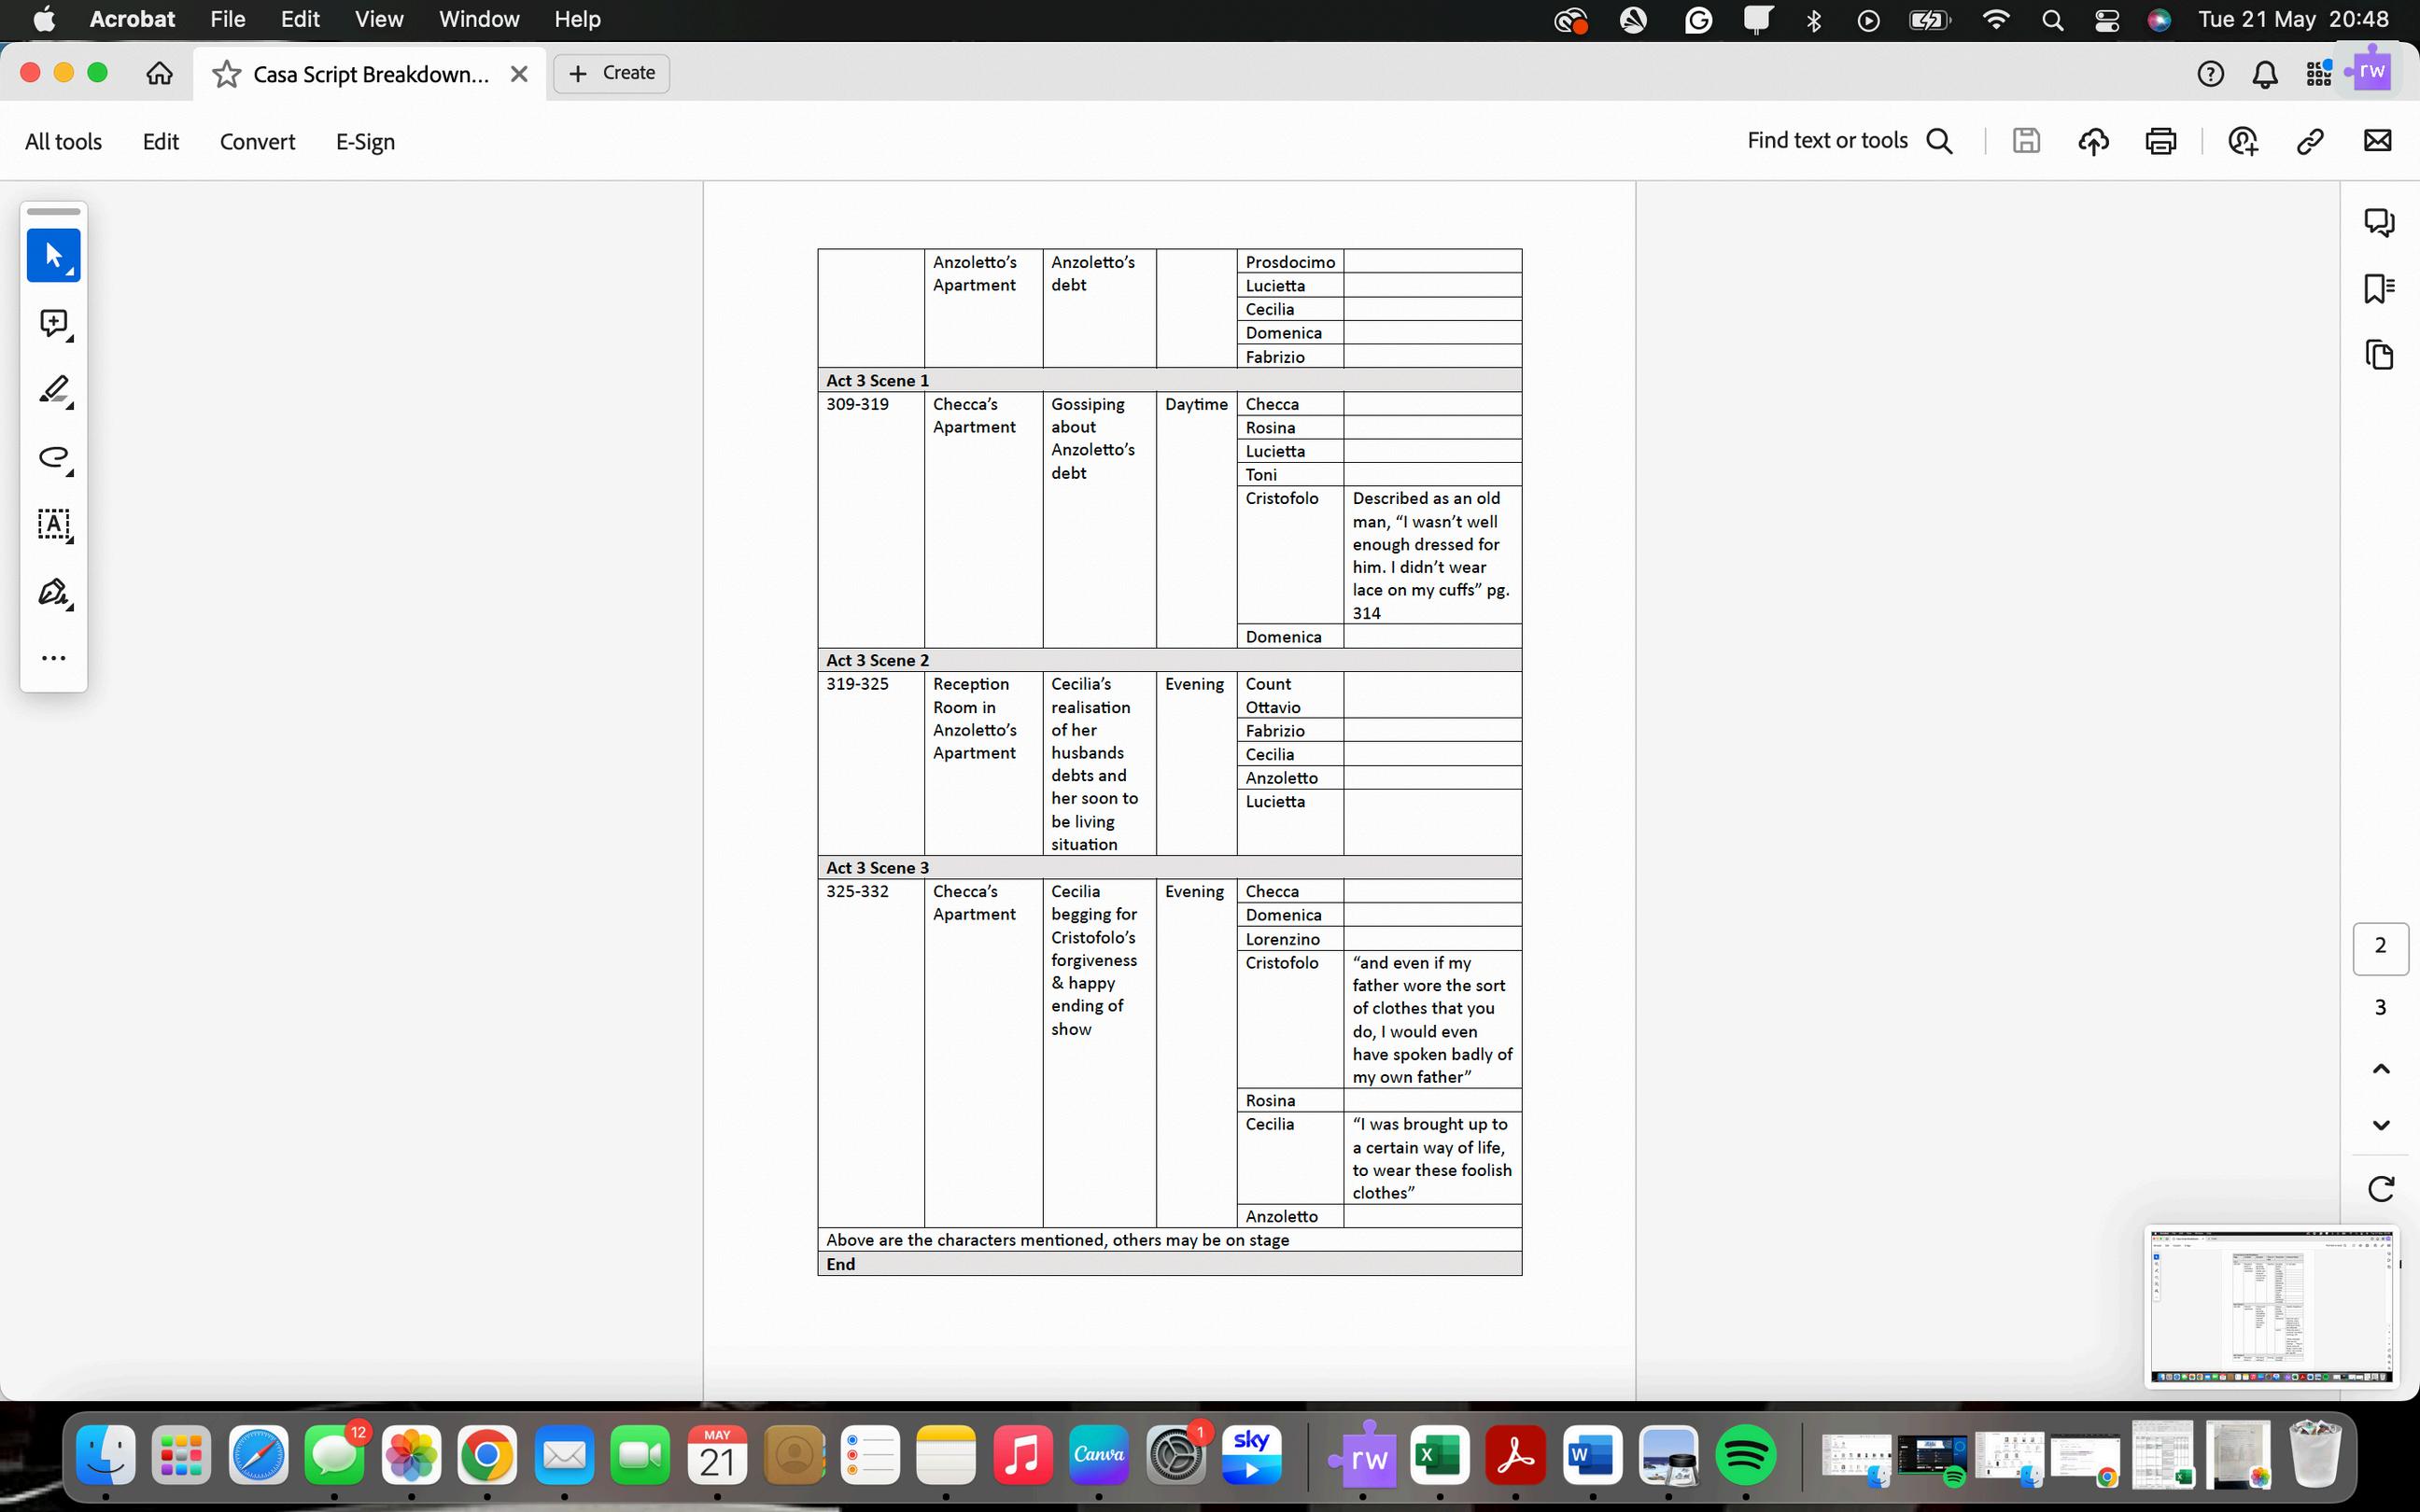Pick the freehand draw loop tool

tap(53, 458)
